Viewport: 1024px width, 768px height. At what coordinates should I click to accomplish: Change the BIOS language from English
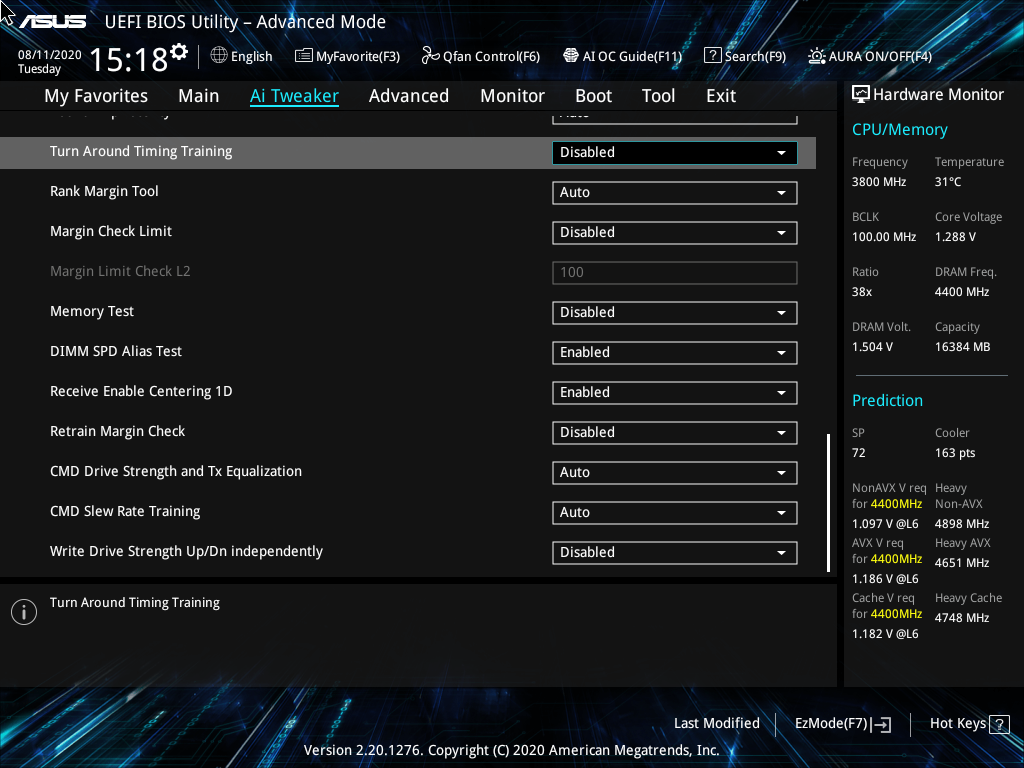[241, 56]
